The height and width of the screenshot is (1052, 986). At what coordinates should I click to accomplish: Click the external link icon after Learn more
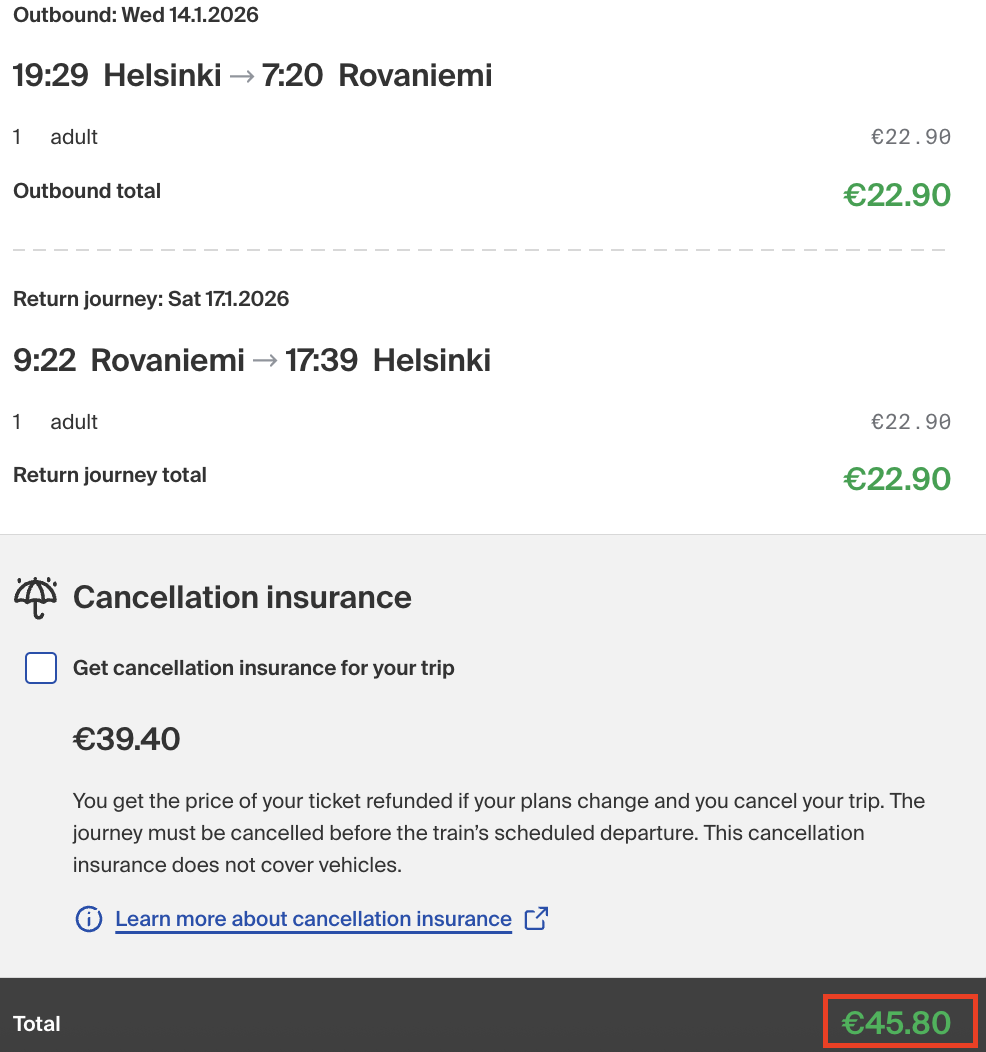pyautogui.click(x=537, y=918)
